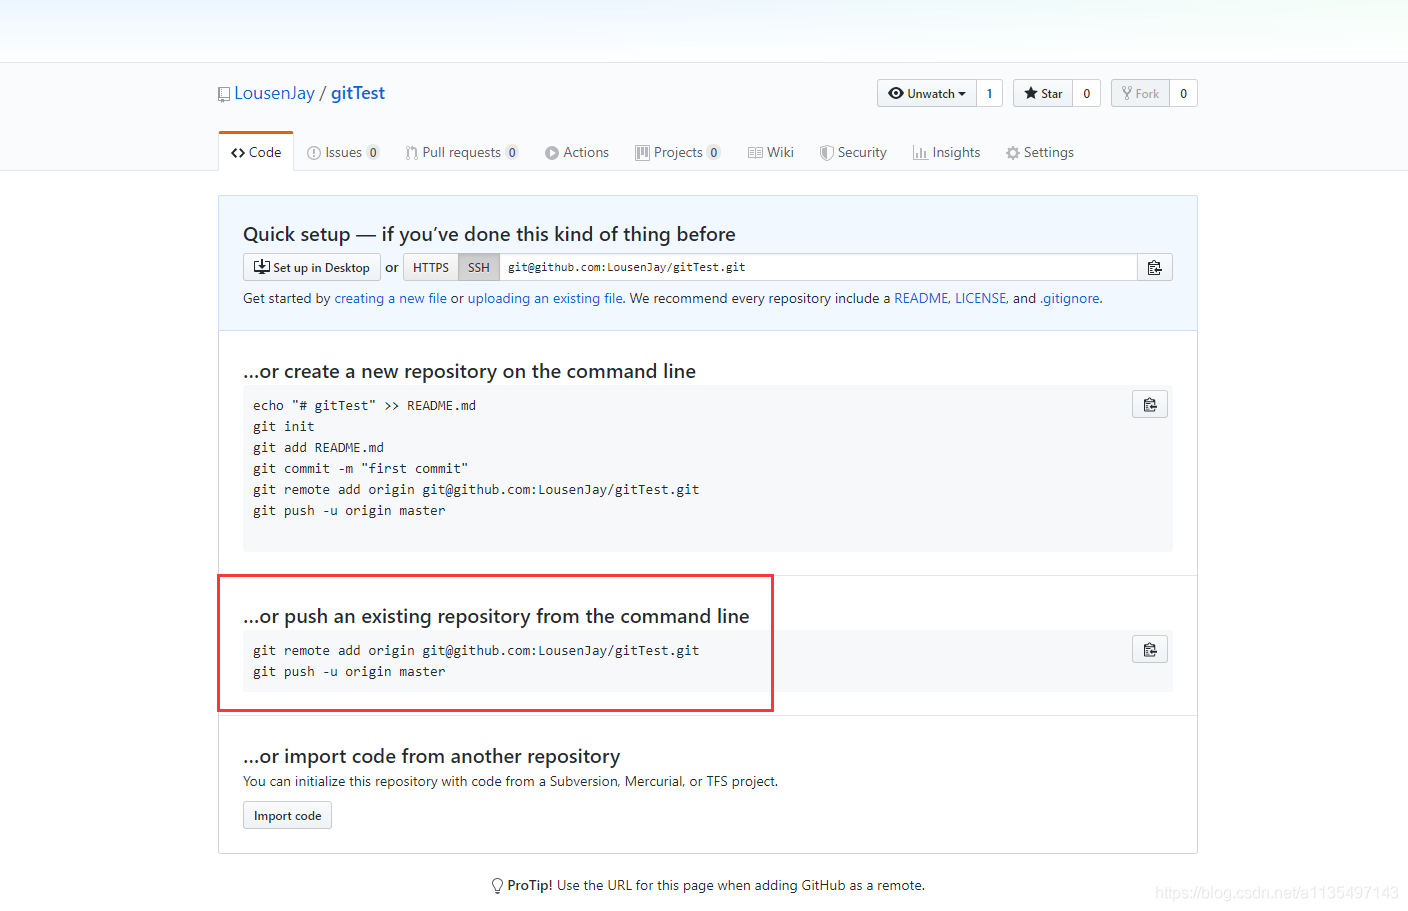1408x911 pixels.
Task: Click the Quick setup heading
Action: coord(489,234)
